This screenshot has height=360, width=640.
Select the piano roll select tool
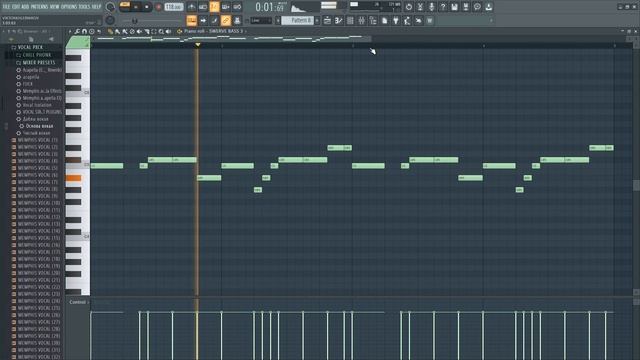tap(154, 31)
